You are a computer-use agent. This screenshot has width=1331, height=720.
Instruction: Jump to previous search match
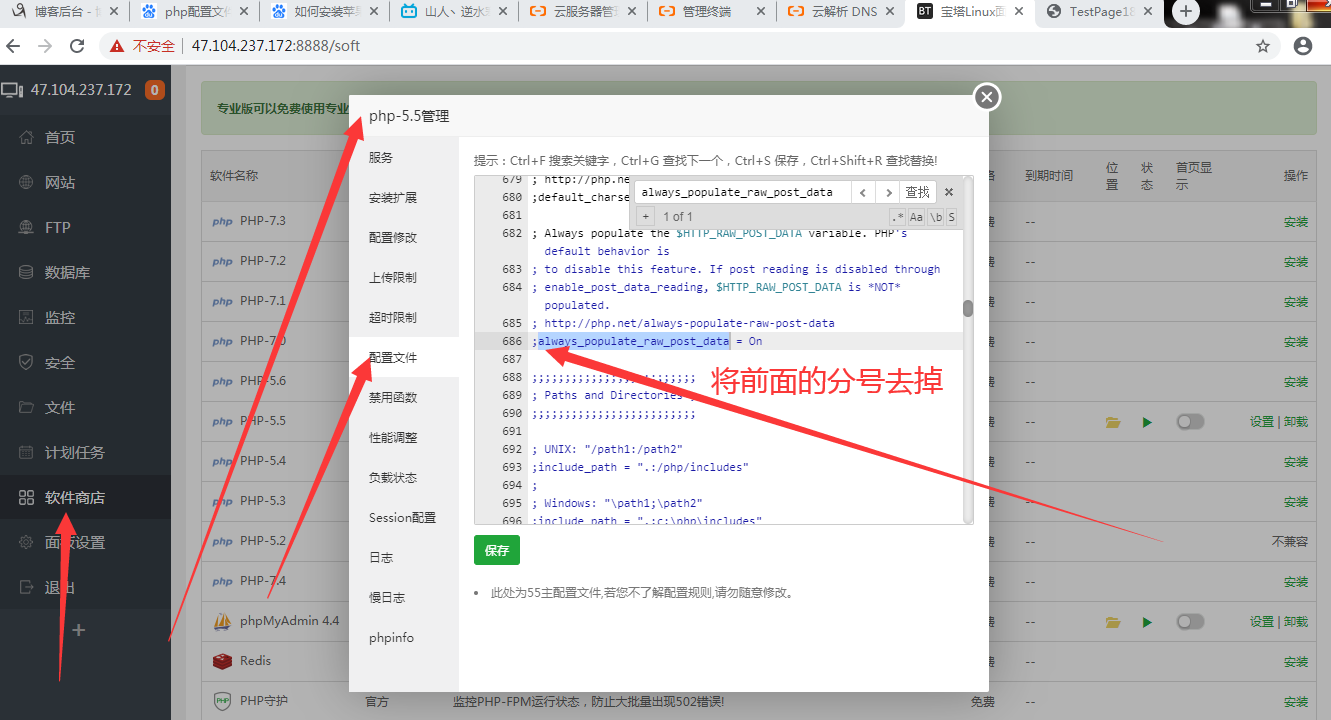pos(863,192)
